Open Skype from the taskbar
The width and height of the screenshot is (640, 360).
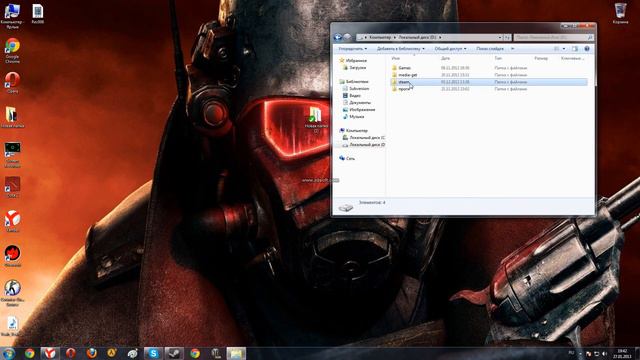(x=153, y=353)
